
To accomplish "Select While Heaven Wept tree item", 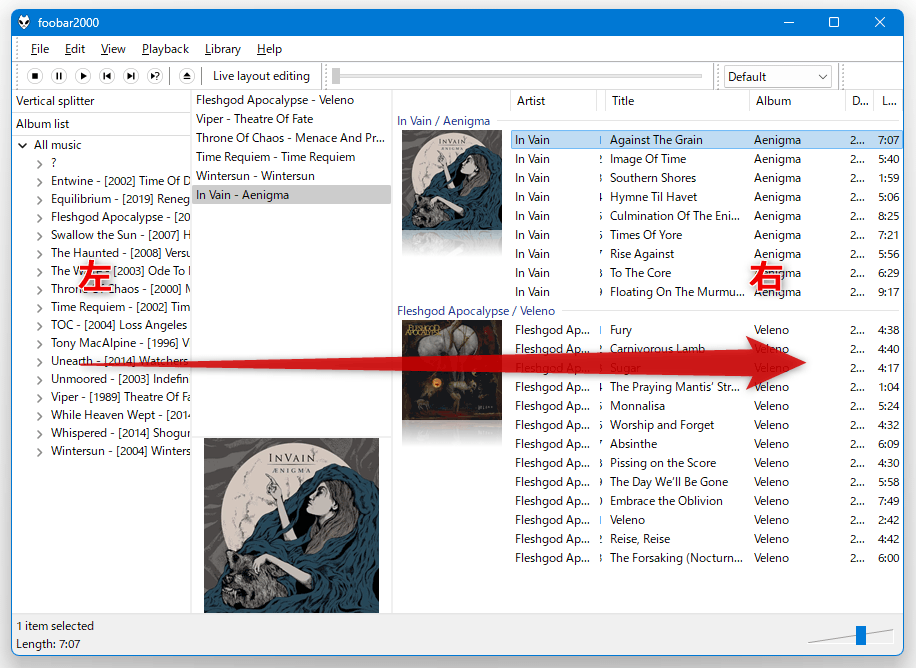I will click(x=120, y=415).
